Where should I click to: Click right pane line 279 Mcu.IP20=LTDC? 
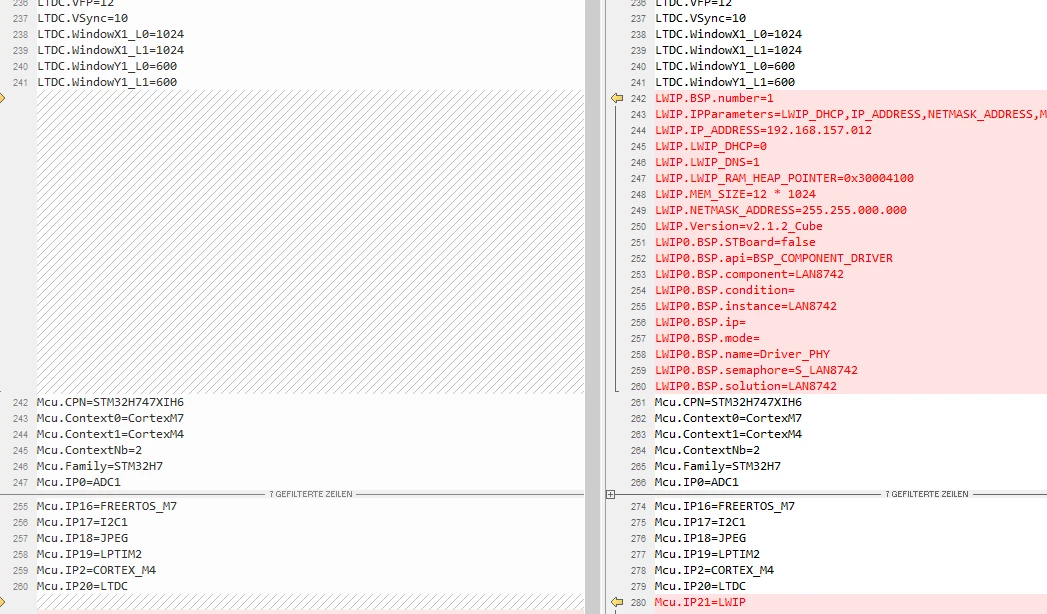click(x=700, y=587)
